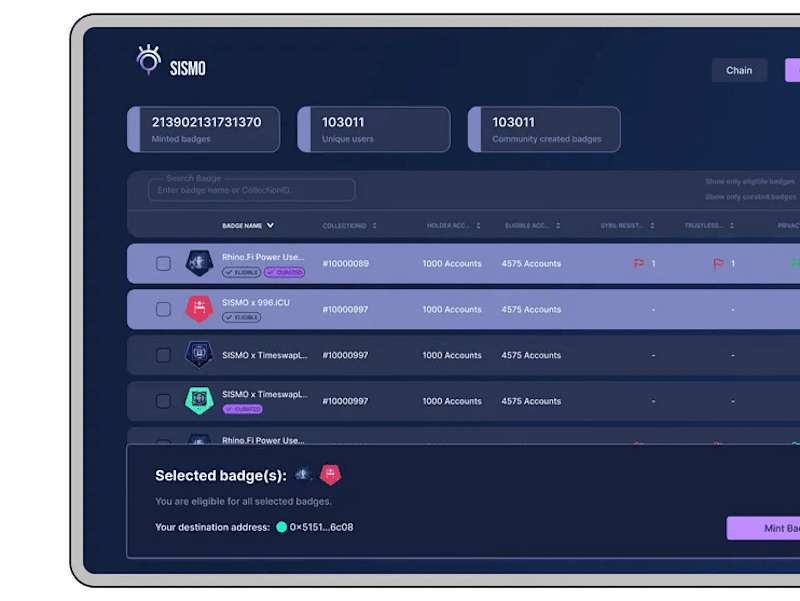Screen dimensions: 800x601
Task: Sort by Badge Name column arrow
Action: (x=270, y=226)
